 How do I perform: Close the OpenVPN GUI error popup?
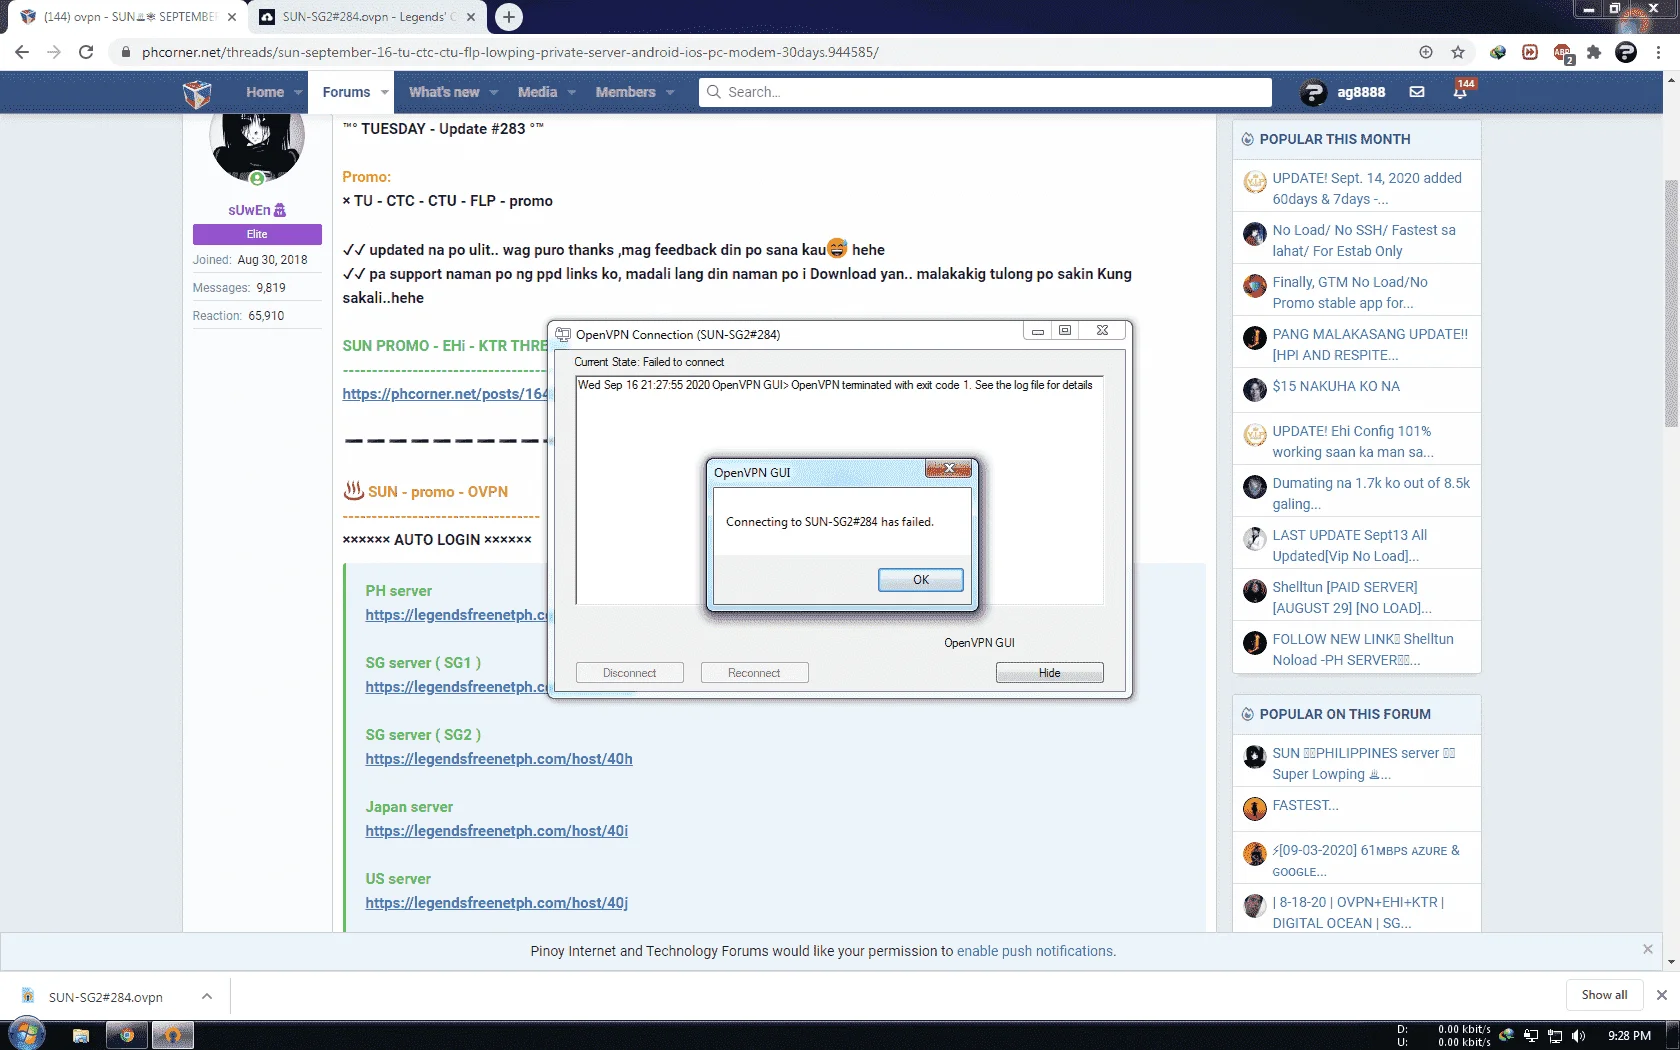coord(948,469)
